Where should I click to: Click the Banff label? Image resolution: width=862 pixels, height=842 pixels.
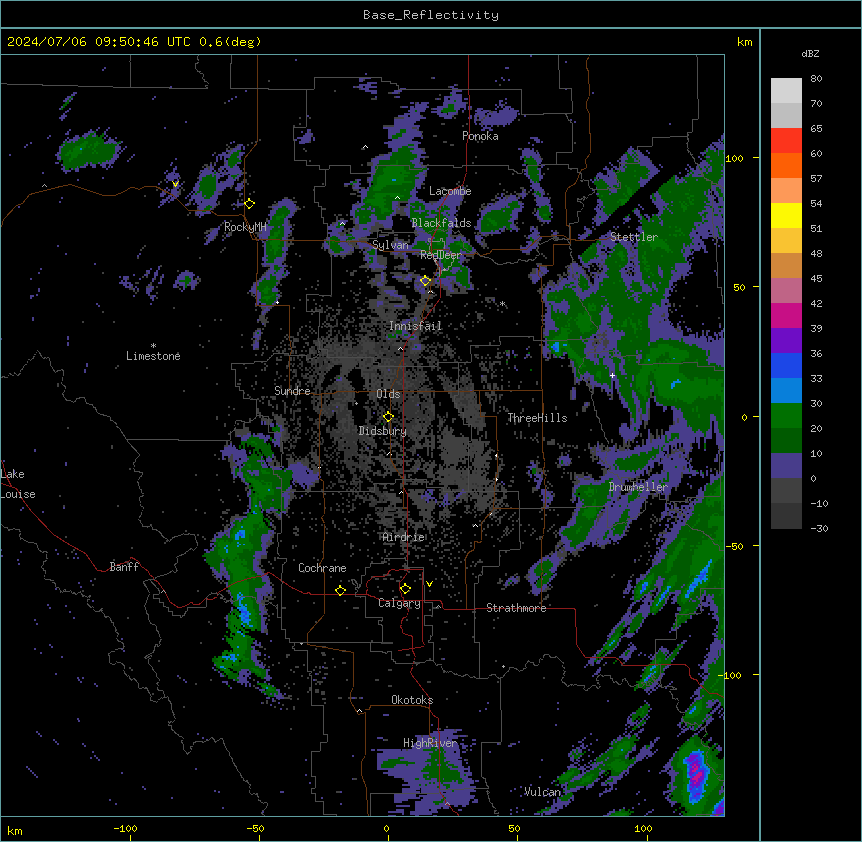click(x=124, y=567)
